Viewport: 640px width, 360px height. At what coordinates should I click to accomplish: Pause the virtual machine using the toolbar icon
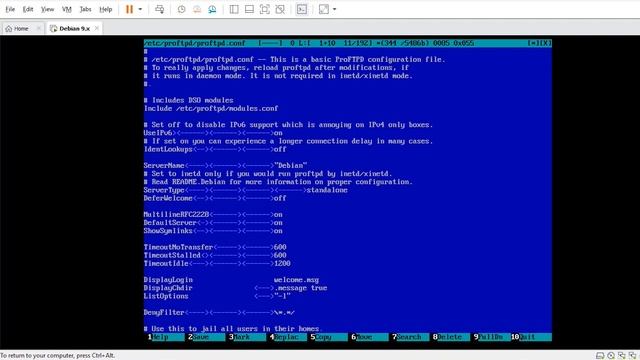[x=129, y=9]
